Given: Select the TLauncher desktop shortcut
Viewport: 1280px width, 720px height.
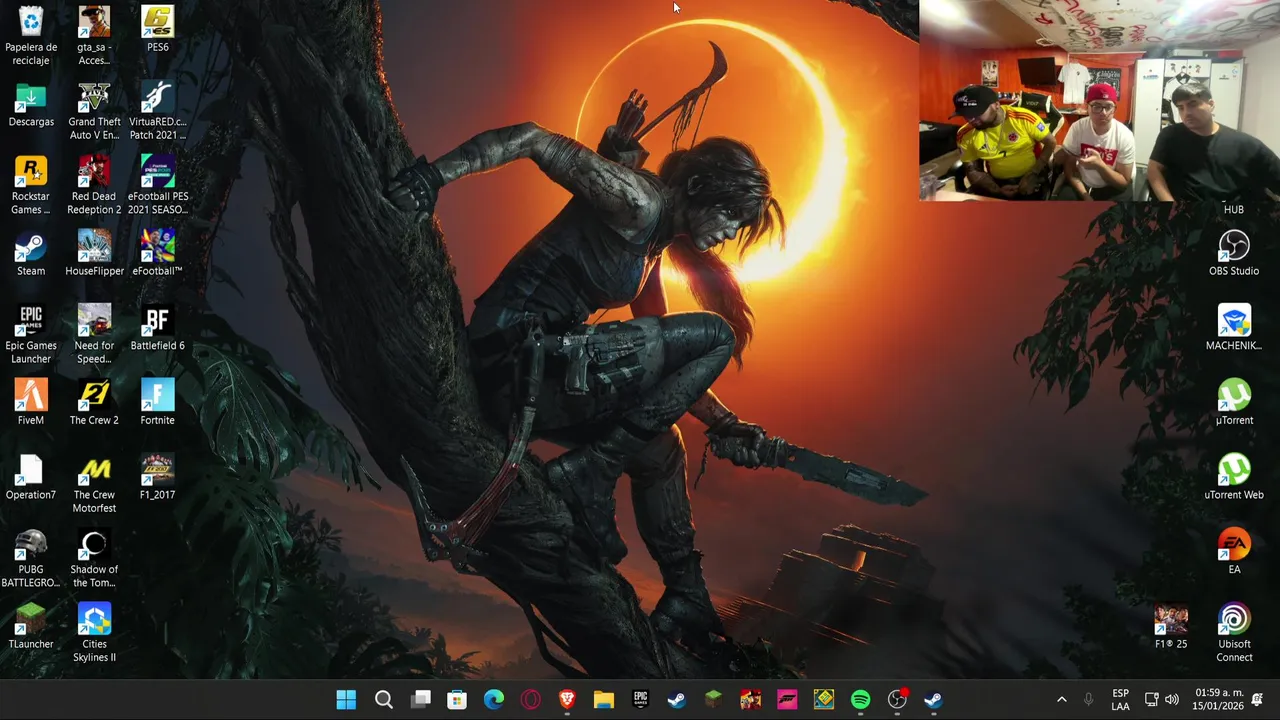Looking at the screenshot, I should (x=31, y=626).
